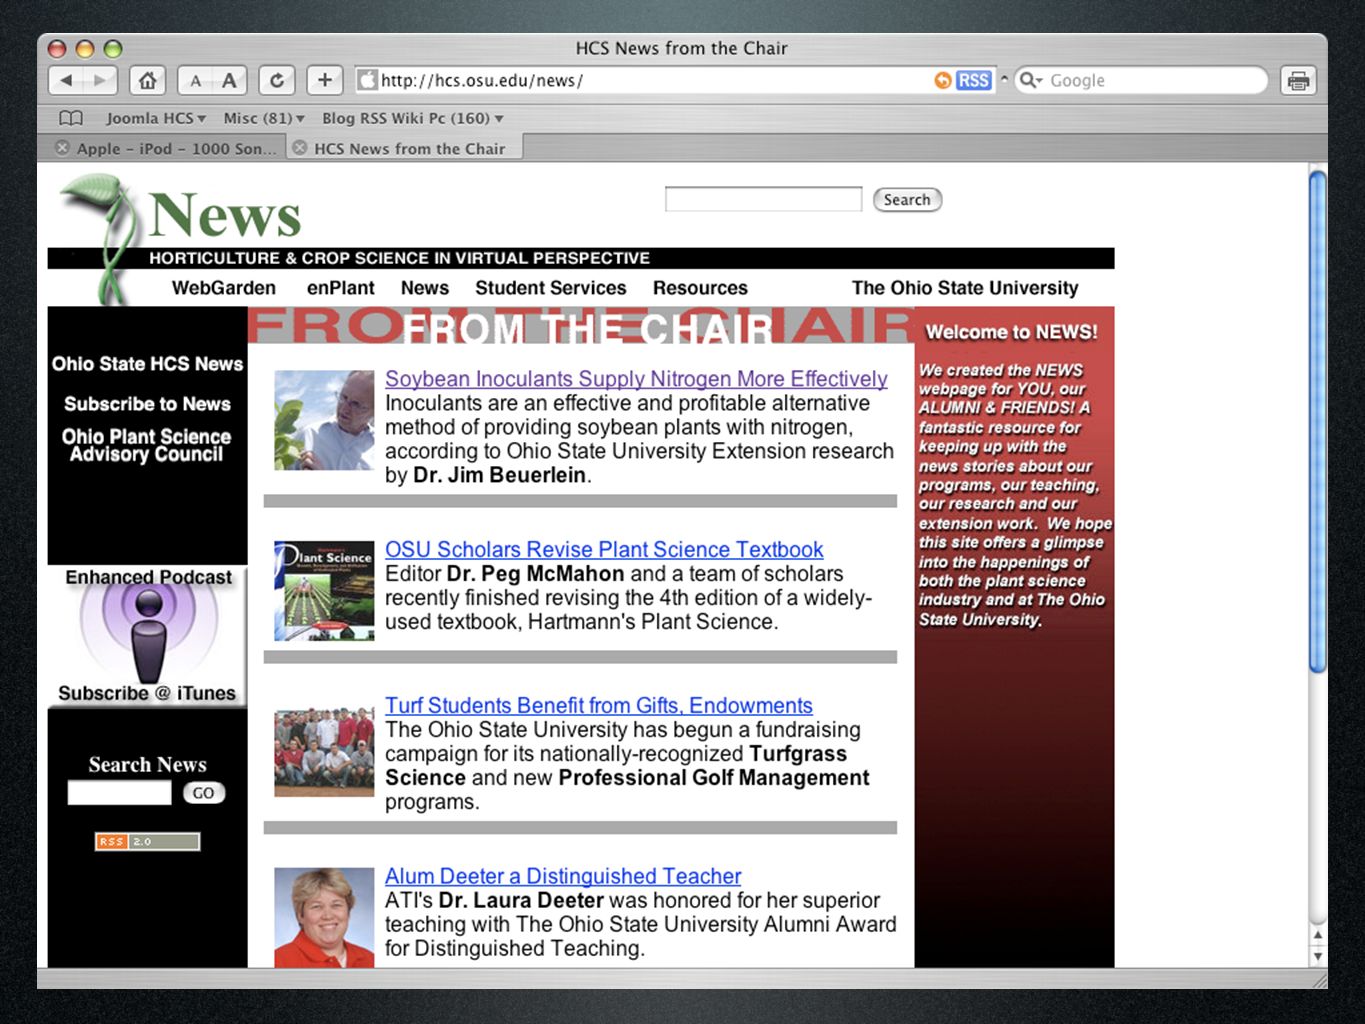Viewport: 1365px width, 1024px height.
Task: Go to The Ohio State University link
Action: click(x=965, y=288)
